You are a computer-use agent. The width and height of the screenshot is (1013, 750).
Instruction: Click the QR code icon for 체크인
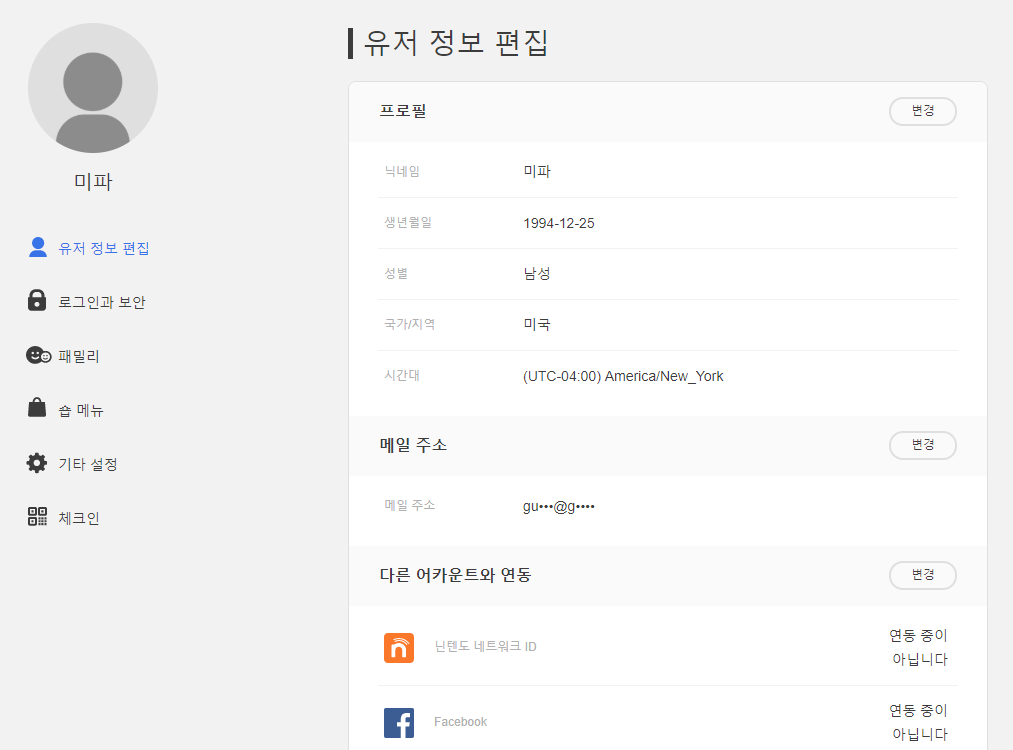tap(37, 516)
